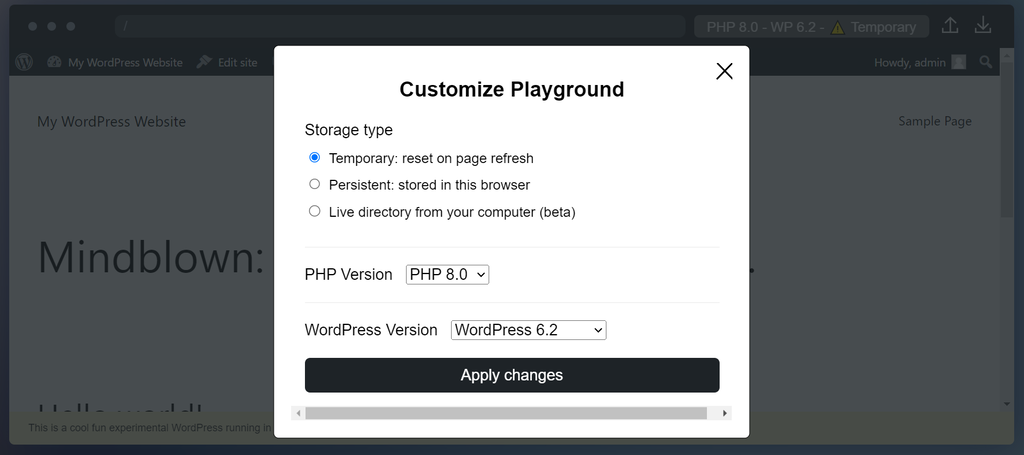Open the PHP Version dropdown

447,274
